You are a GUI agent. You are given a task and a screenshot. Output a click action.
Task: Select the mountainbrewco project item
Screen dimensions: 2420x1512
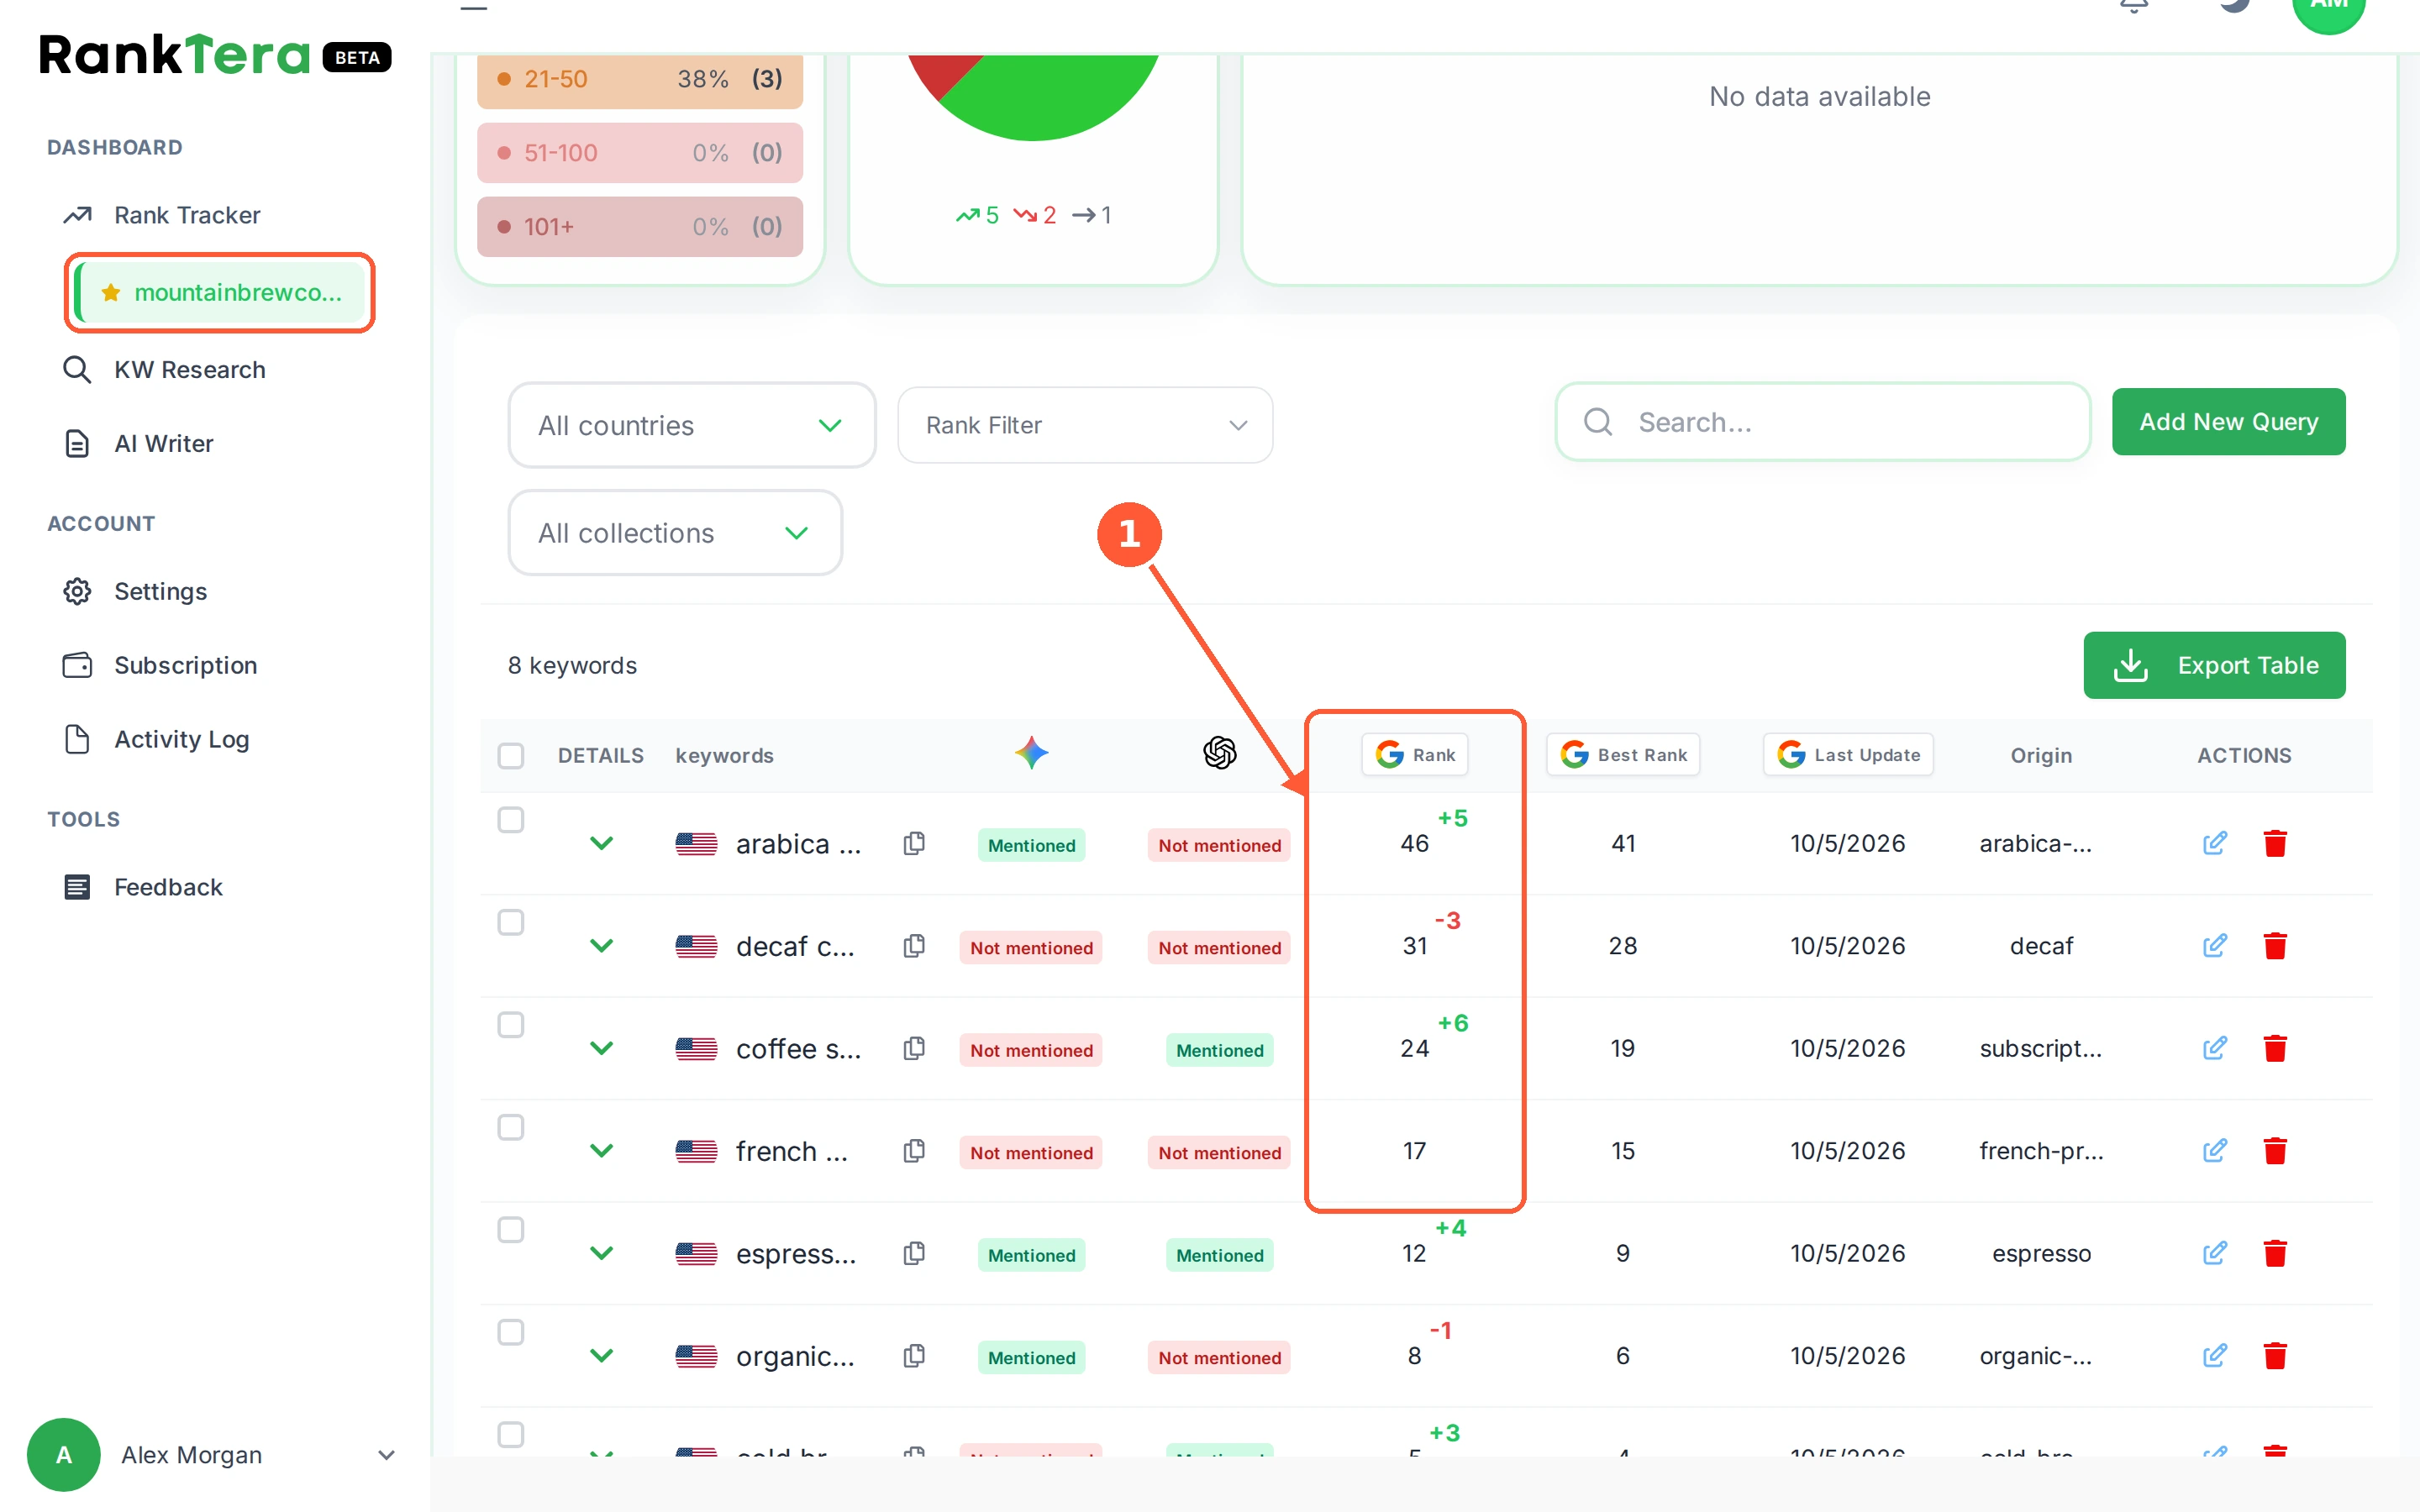coord(220,292)
